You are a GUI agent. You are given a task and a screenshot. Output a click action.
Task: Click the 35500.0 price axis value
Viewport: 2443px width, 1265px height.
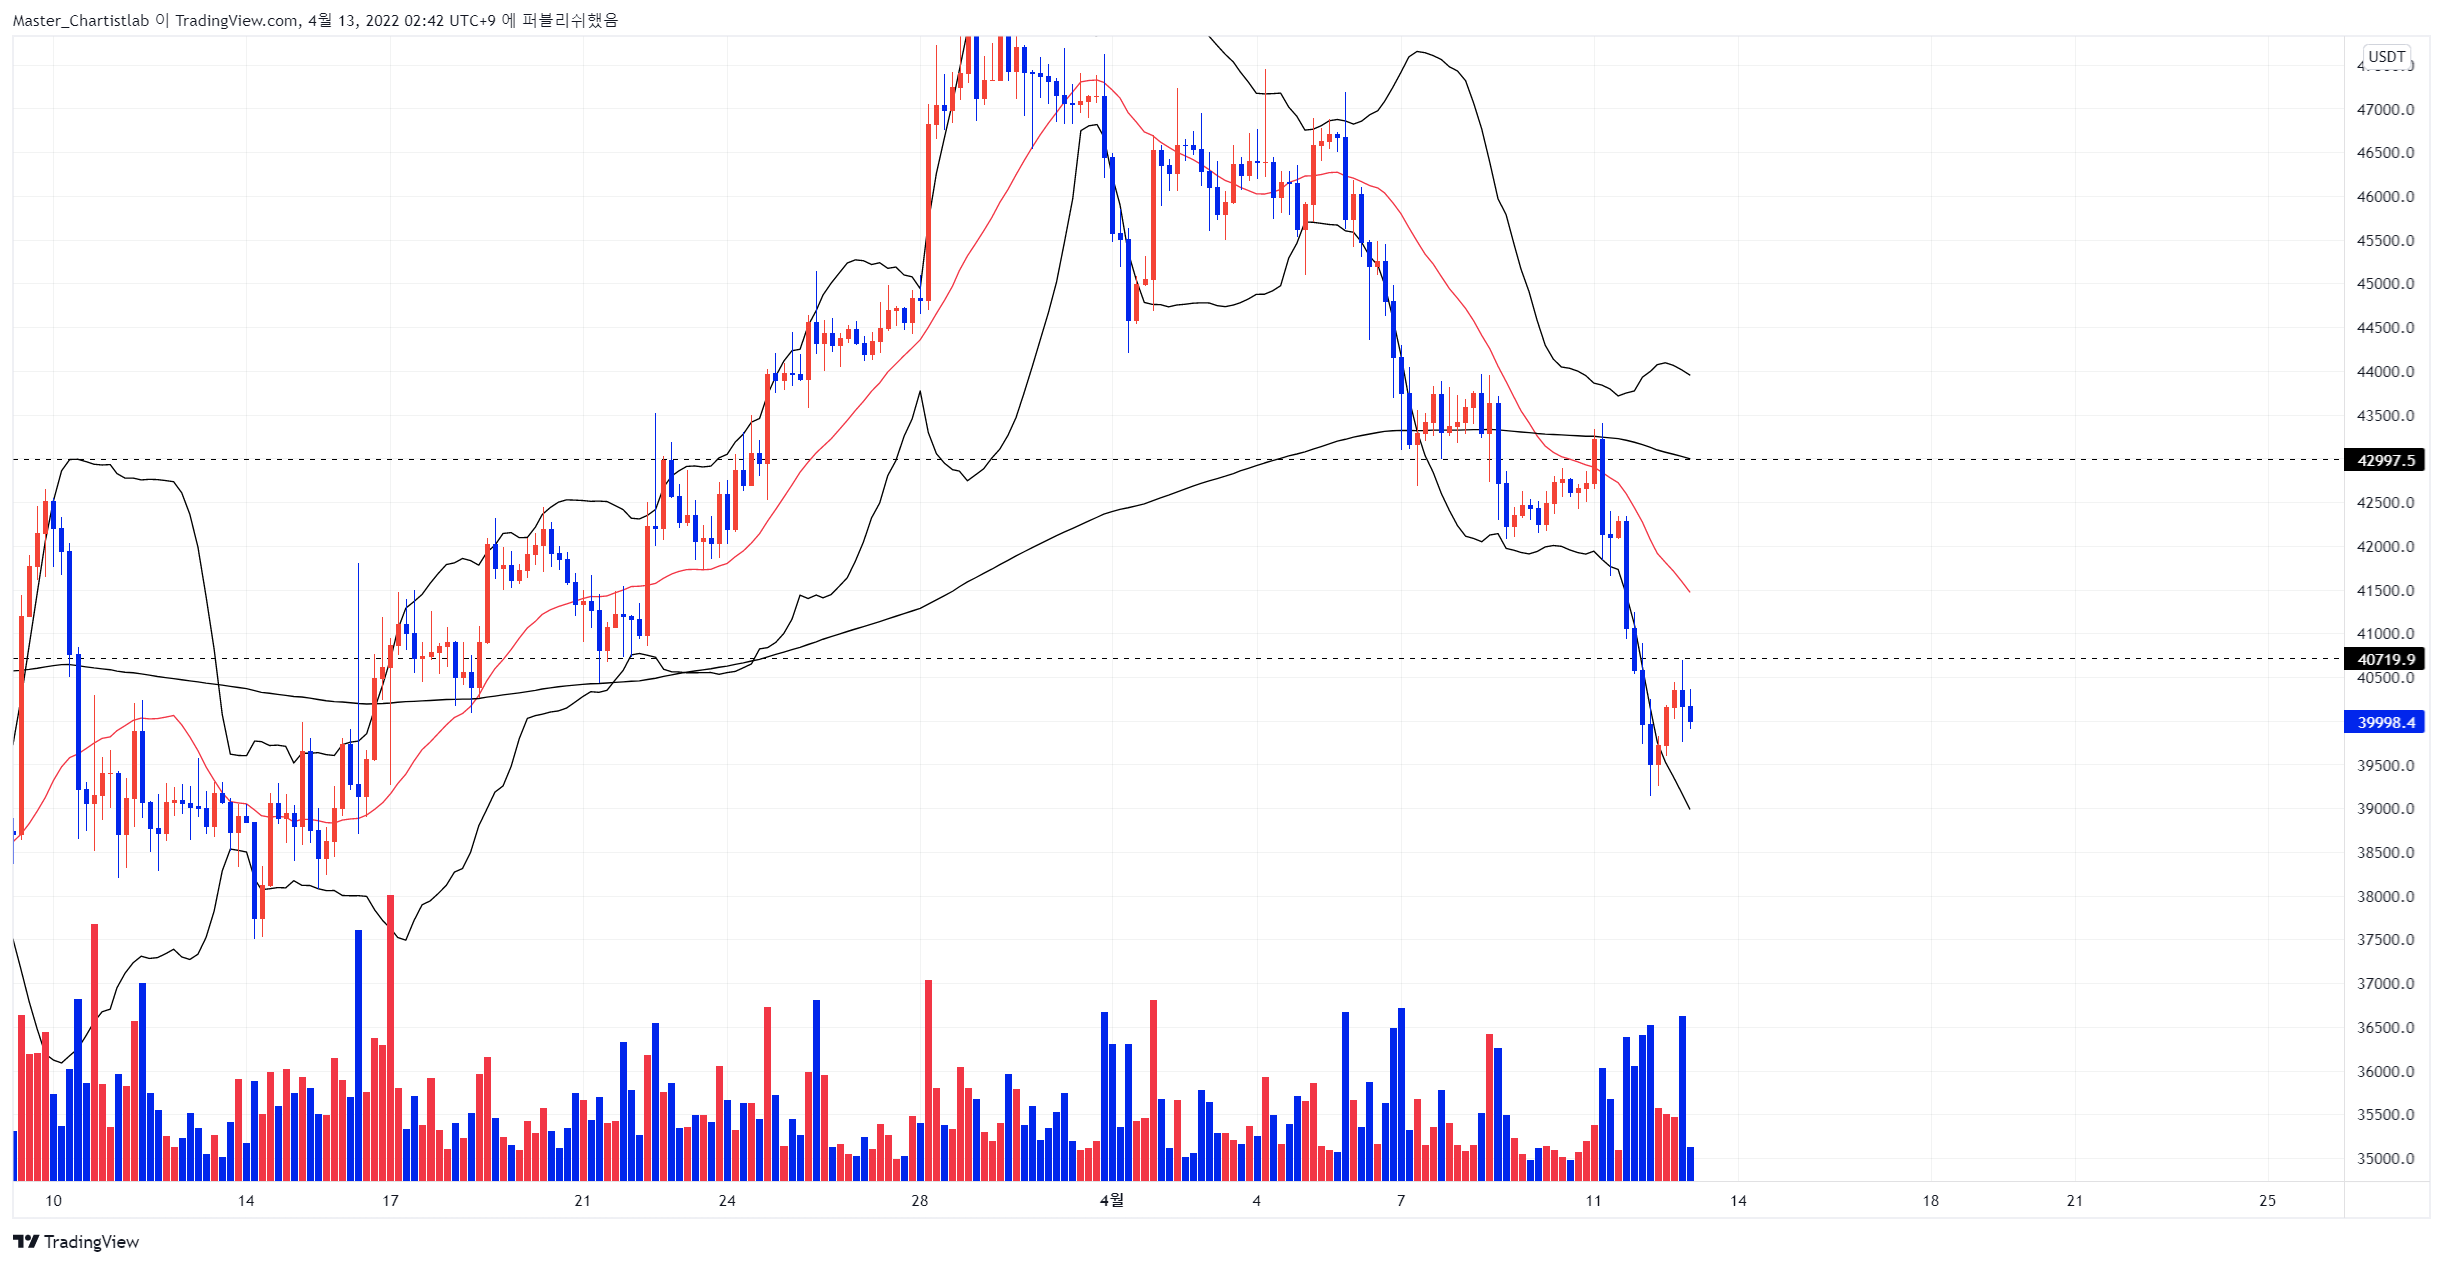click(x=2385, y=1115)
